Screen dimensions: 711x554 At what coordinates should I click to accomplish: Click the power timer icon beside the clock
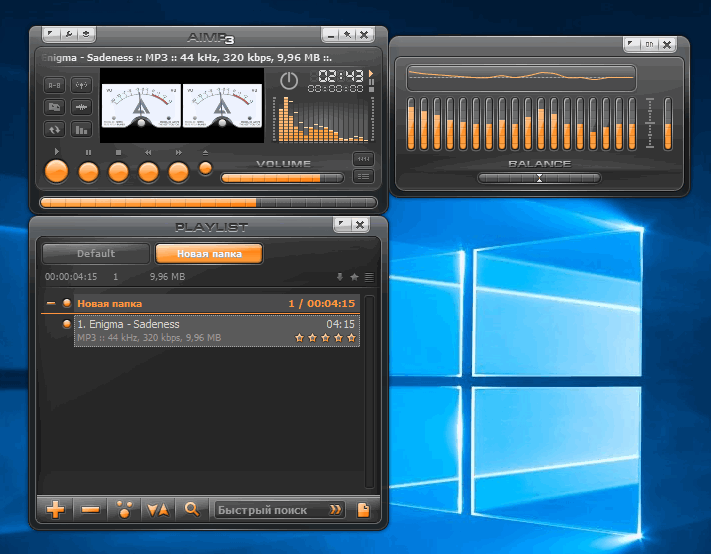click(289, 80)
